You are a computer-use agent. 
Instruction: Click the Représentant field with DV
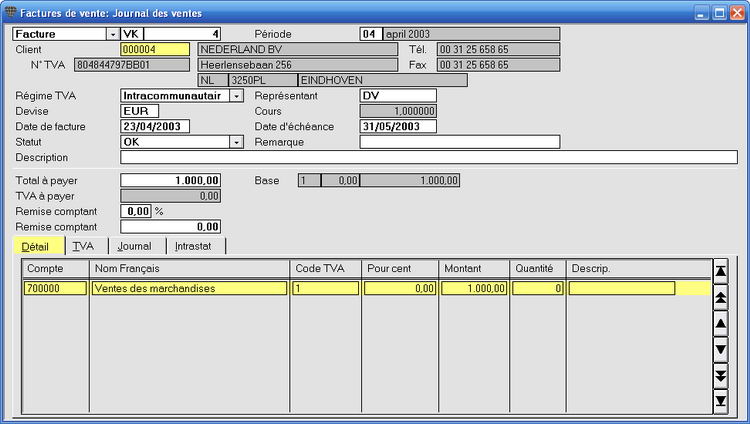[x=397, y=96]
